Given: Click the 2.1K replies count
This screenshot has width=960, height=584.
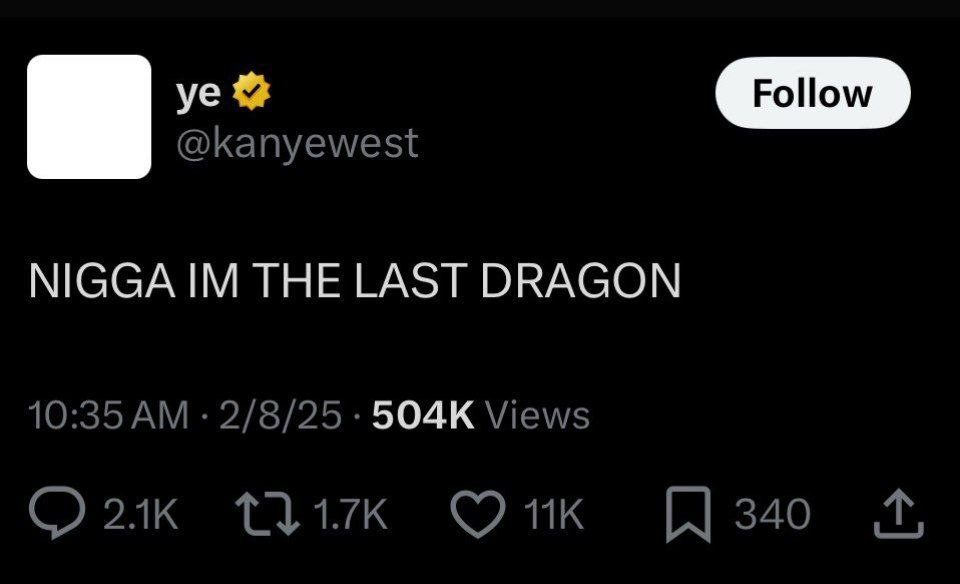Looking at the screenshot, I should pyautogui.click(x=141, y=514).
